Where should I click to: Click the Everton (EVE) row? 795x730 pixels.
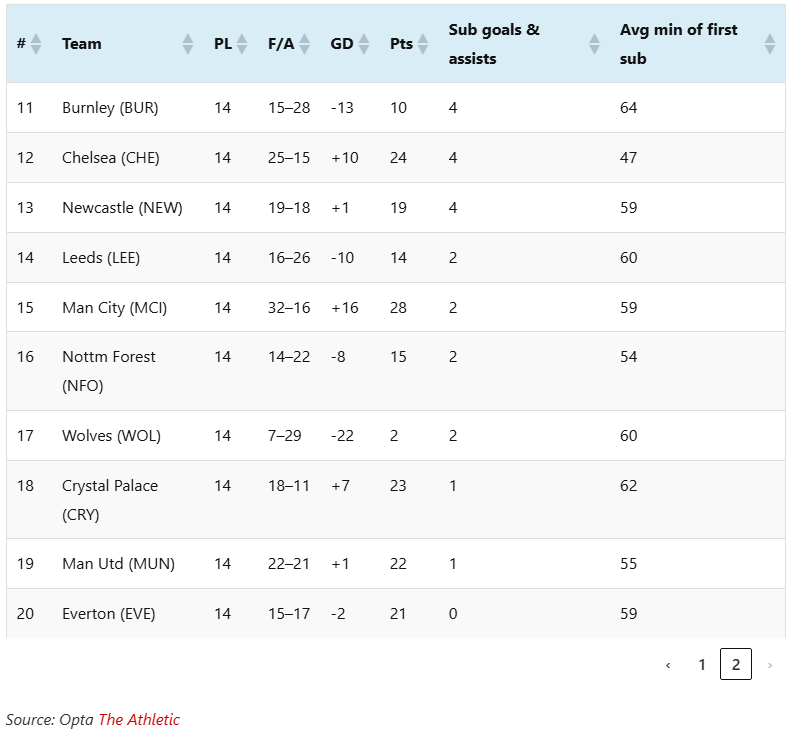point(109,614)
